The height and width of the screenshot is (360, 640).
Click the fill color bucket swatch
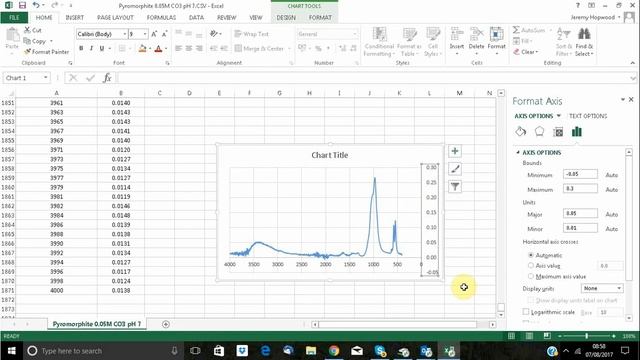coord(142,49)
